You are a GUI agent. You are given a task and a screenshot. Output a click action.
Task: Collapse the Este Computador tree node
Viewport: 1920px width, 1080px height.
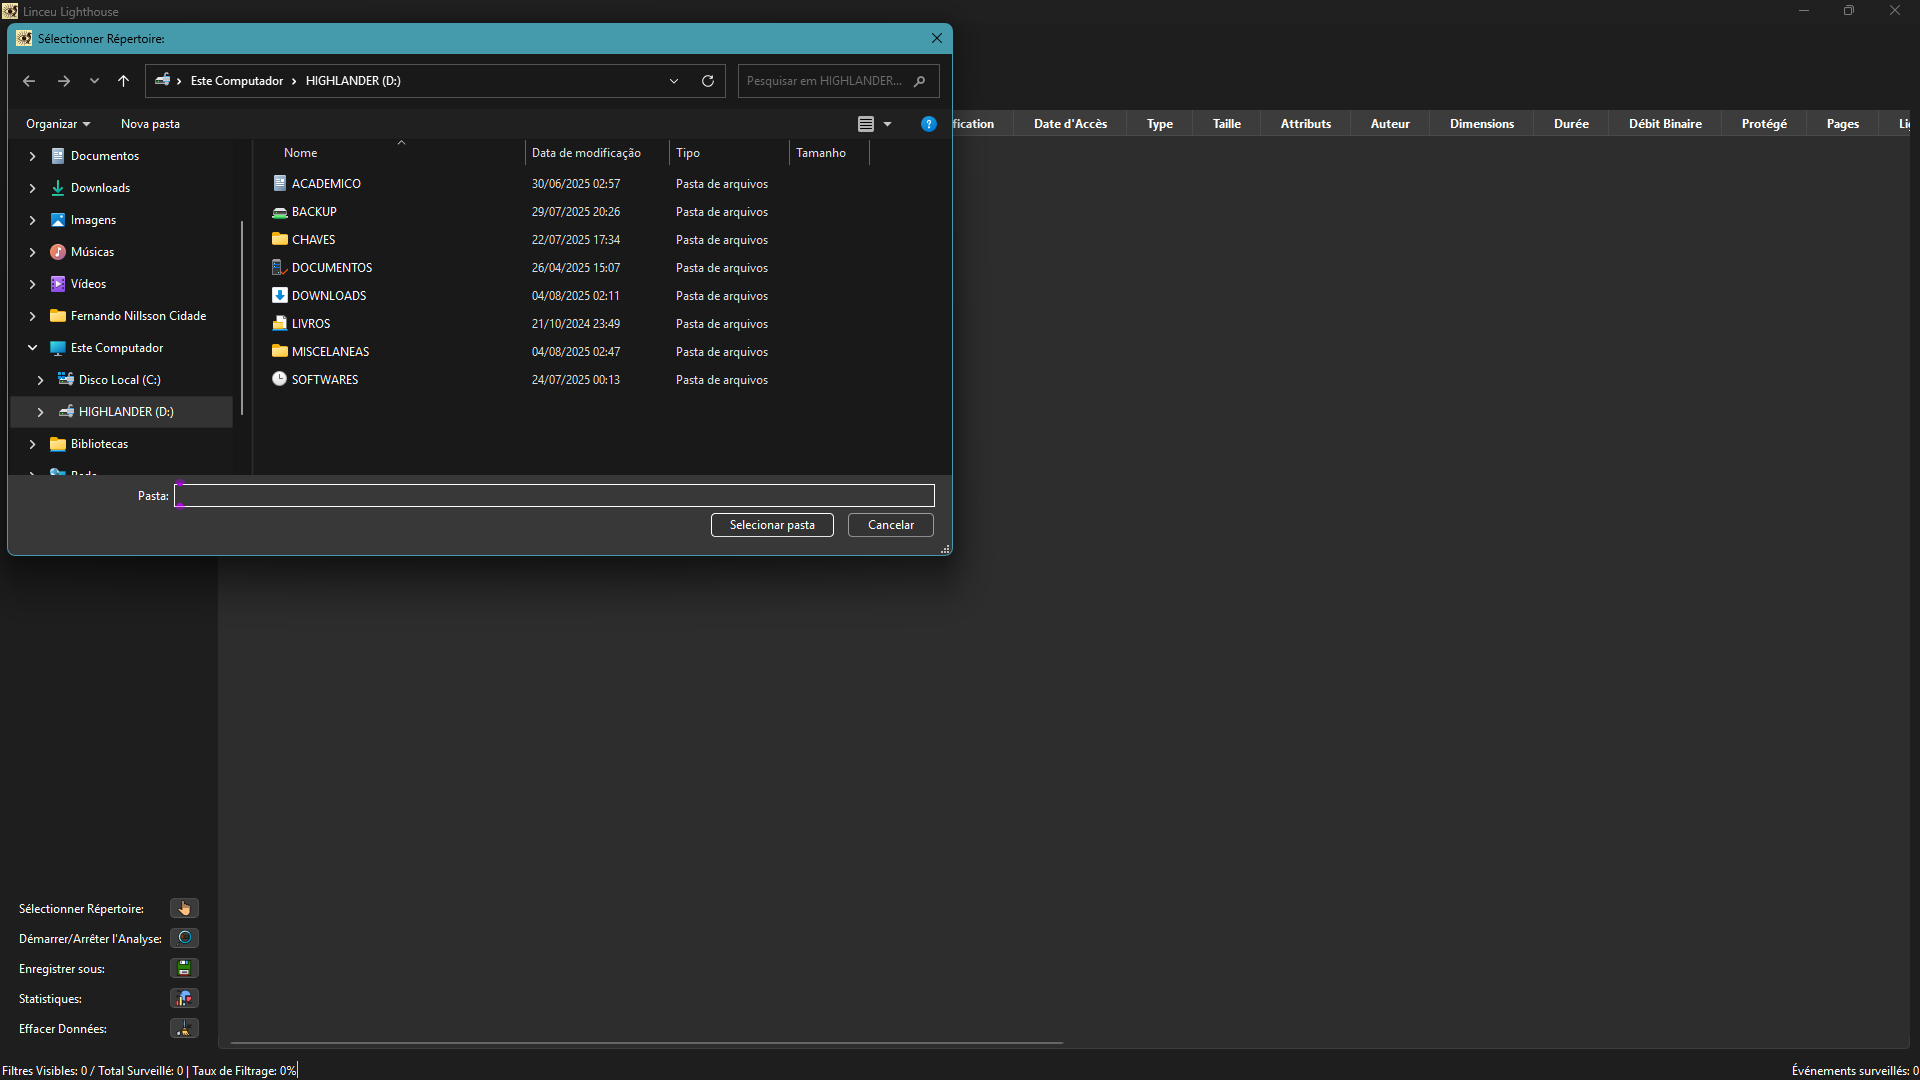[x=32, y=348]
